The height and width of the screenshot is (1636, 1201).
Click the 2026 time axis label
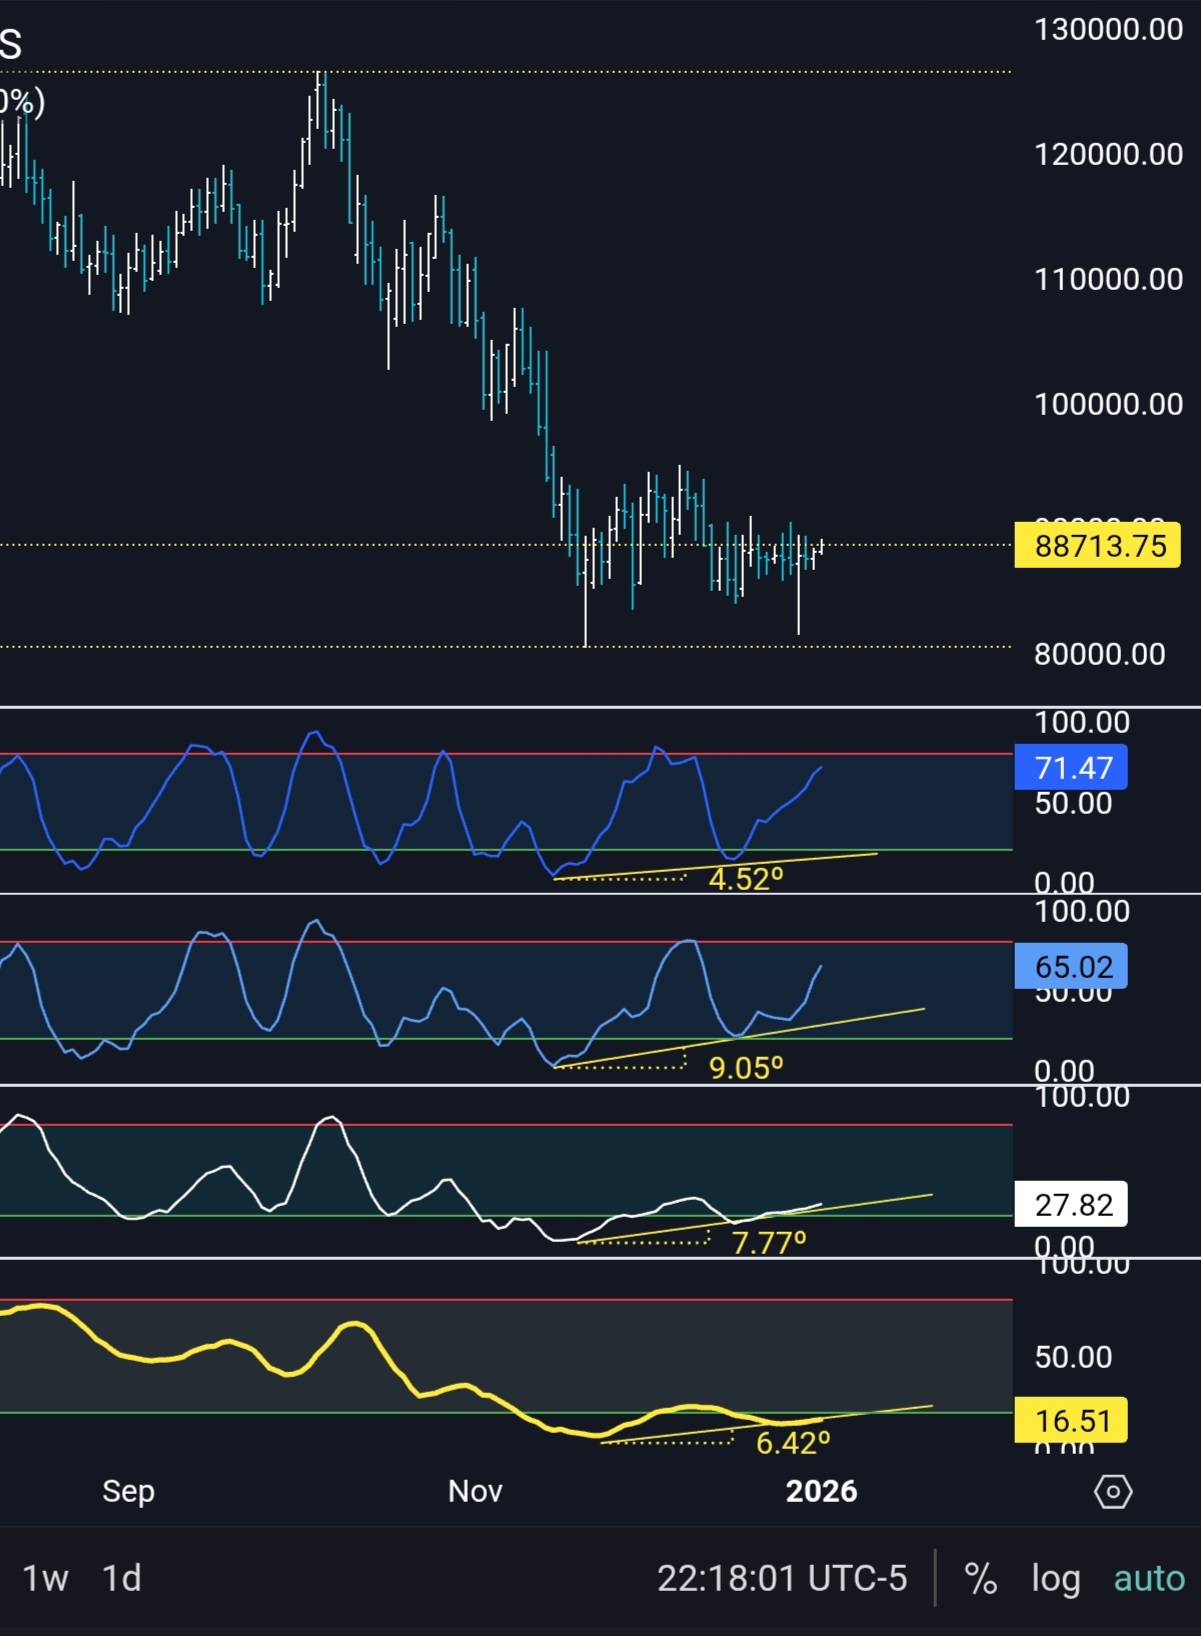821,1491
